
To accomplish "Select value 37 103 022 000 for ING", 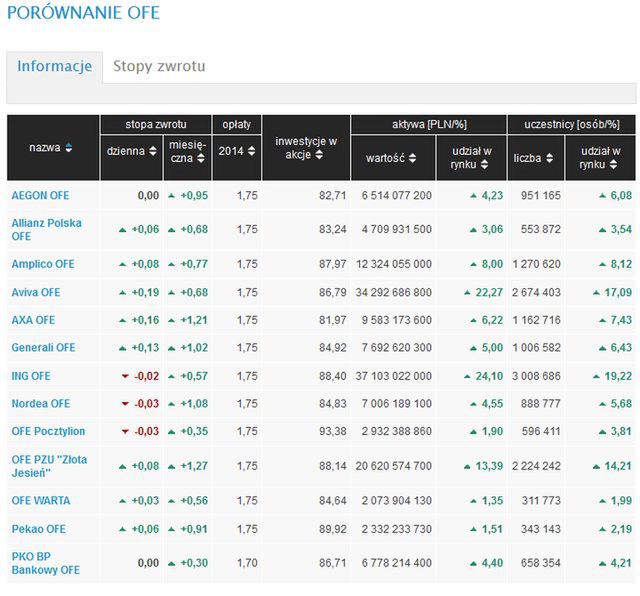I will point(393,376).
